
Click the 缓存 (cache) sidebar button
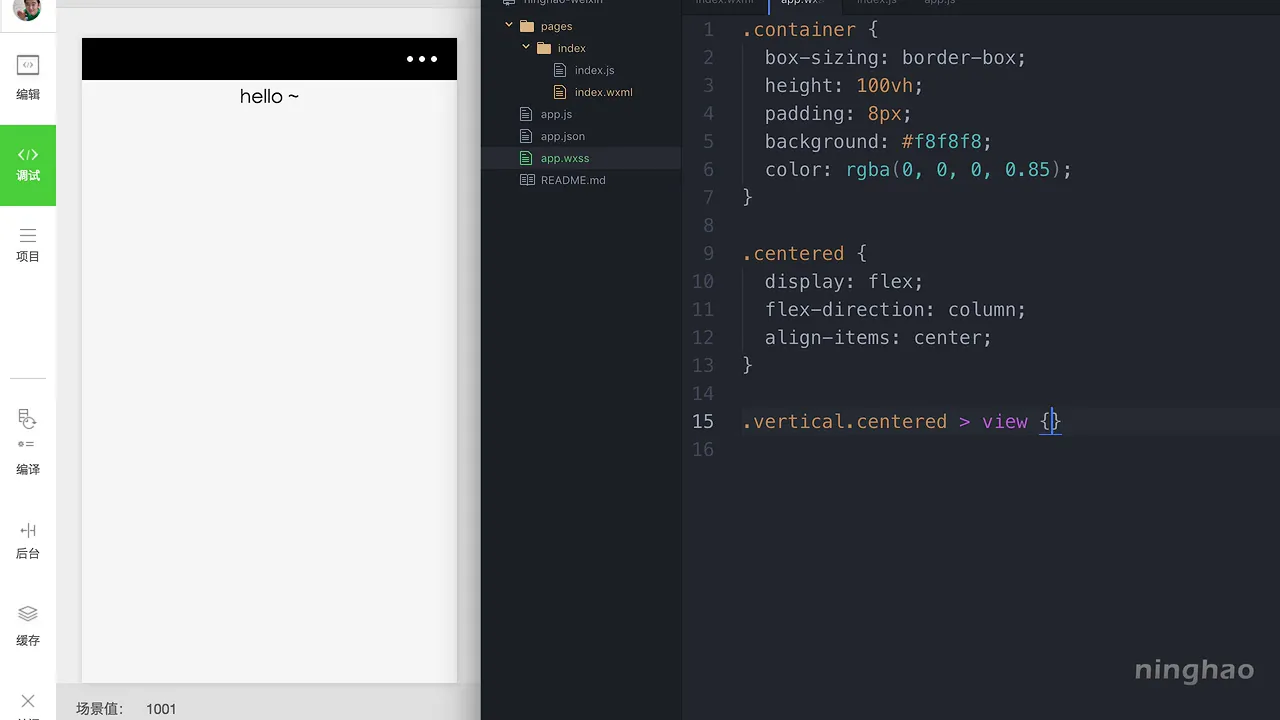tap(28, 626)
